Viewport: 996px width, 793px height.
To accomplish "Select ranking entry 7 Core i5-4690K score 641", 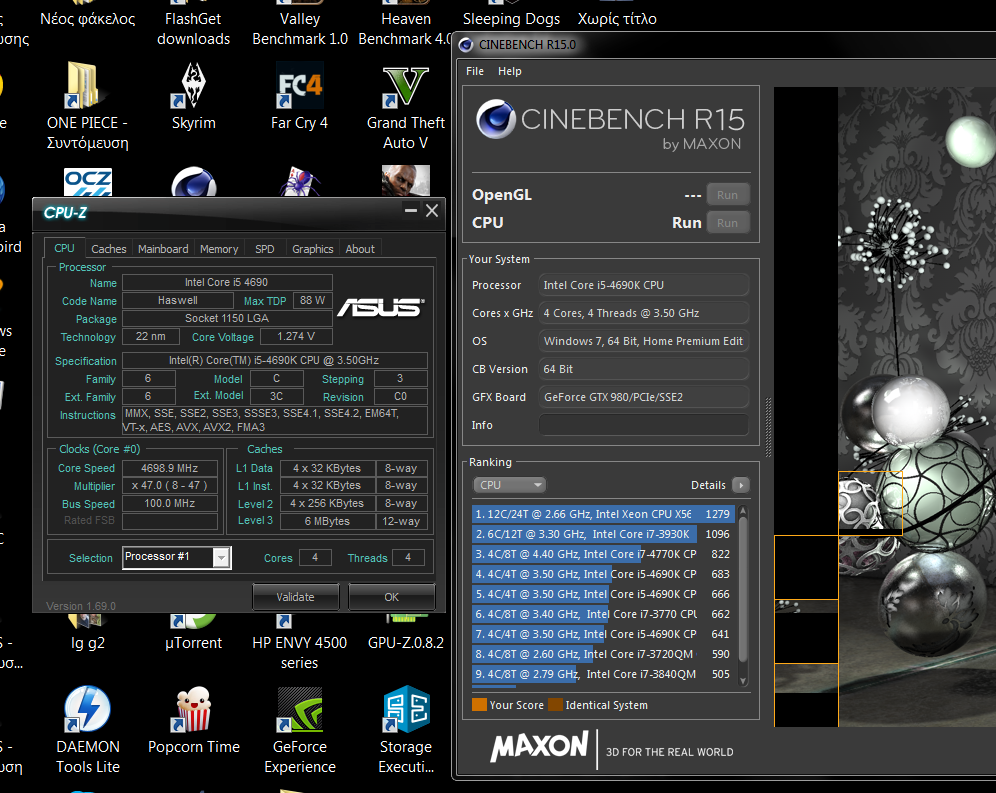I will pyautogui.click(x=603, y=634).
